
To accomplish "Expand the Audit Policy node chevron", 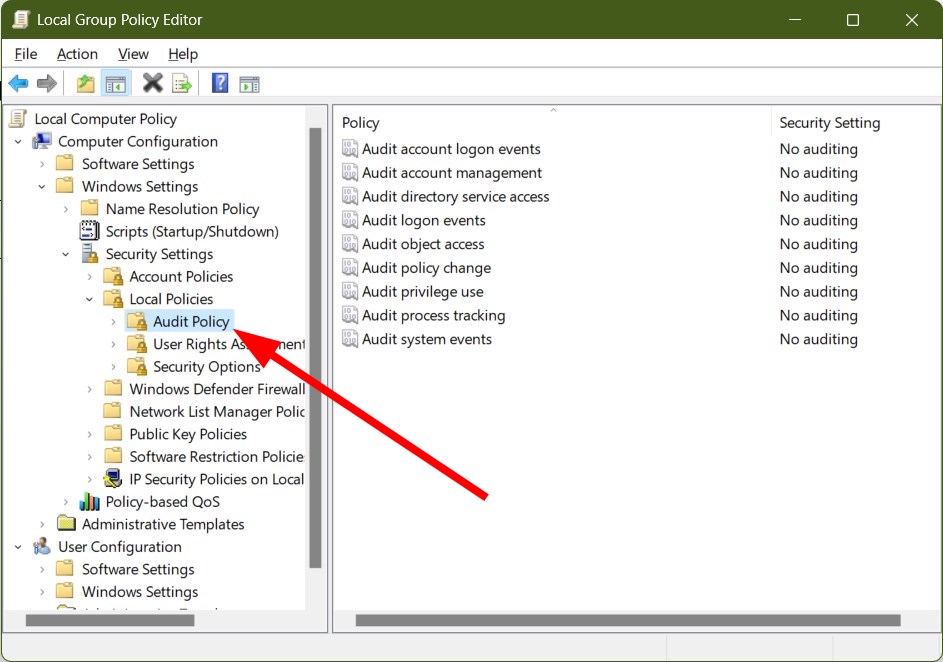I will tap(113, 322).
